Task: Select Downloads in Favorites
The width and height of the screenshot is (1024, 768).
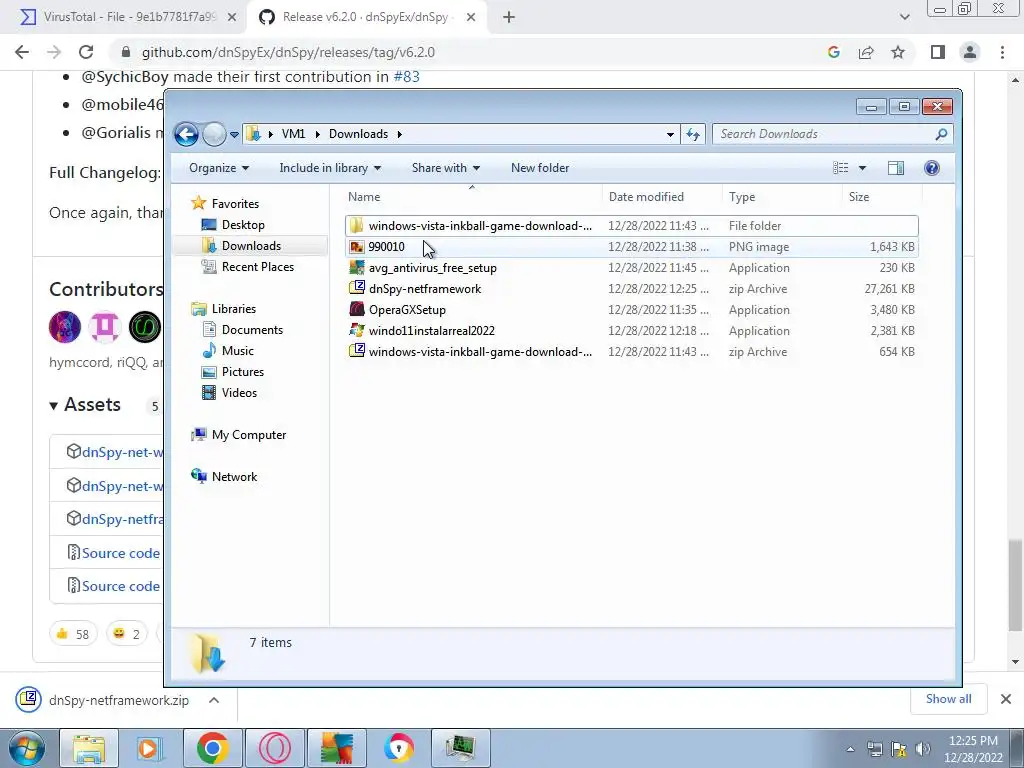Action: pyautogui.click(x=251, y=246)
